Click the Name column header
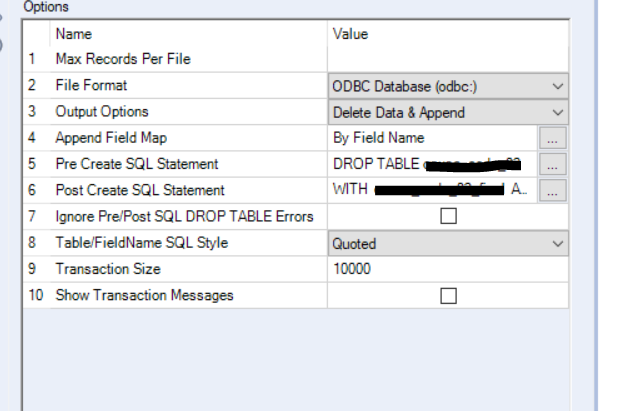The width and height of the screenshot is (619, 411). (x=74, y=34)
